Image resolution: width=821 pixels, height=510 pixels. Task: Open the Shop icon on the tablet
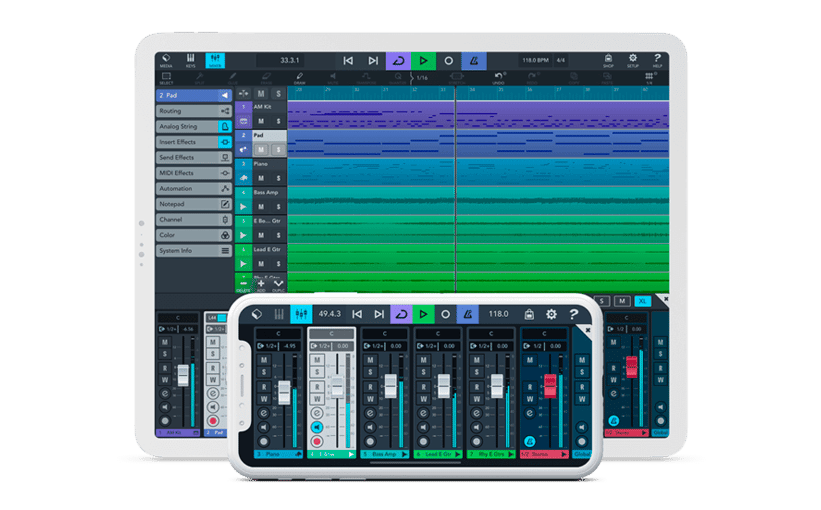(x=608, y=61)
